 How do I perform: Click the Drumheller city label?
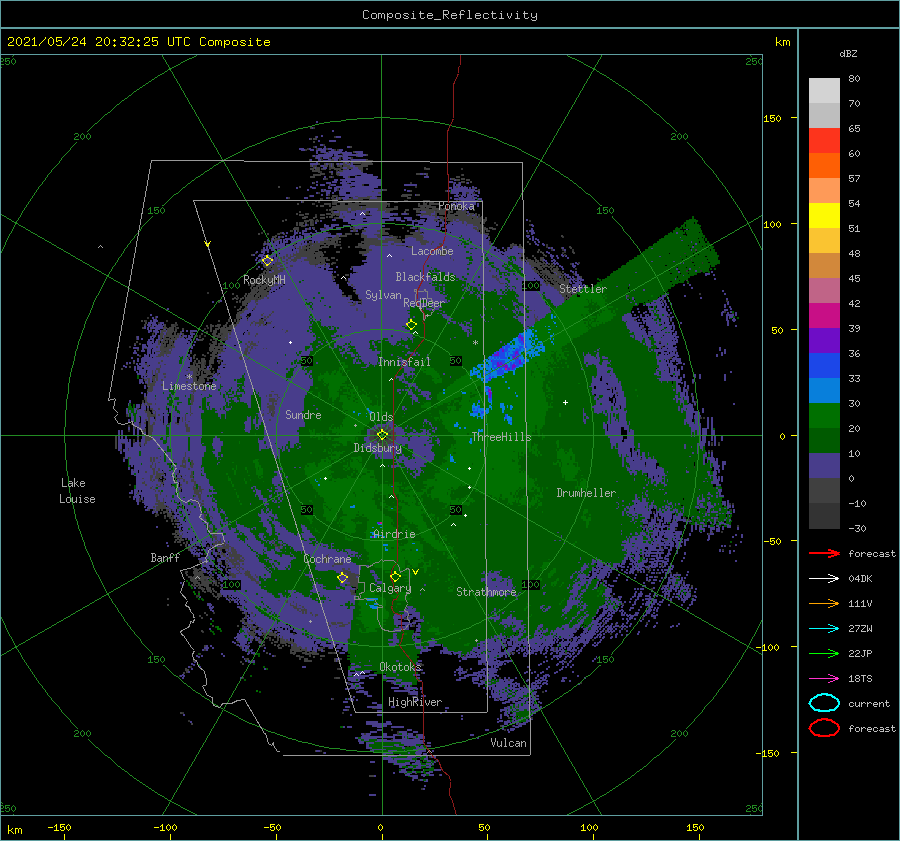coord(586,493)
